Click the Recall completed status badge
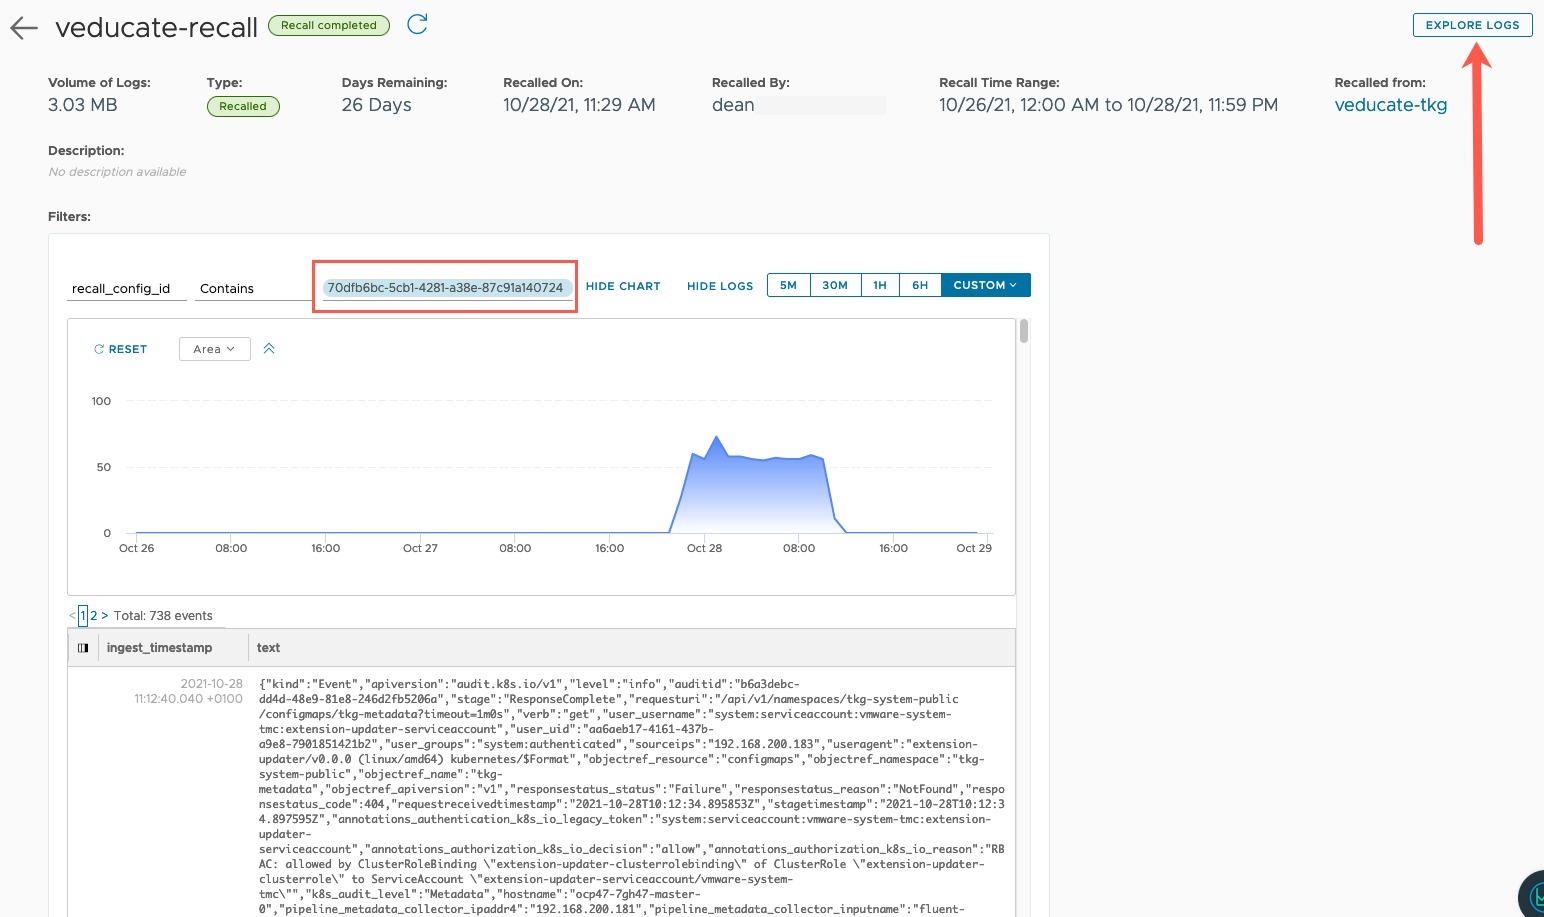Image resolution: width=1544 pixels, height=917 pixels. coord(329,25)
